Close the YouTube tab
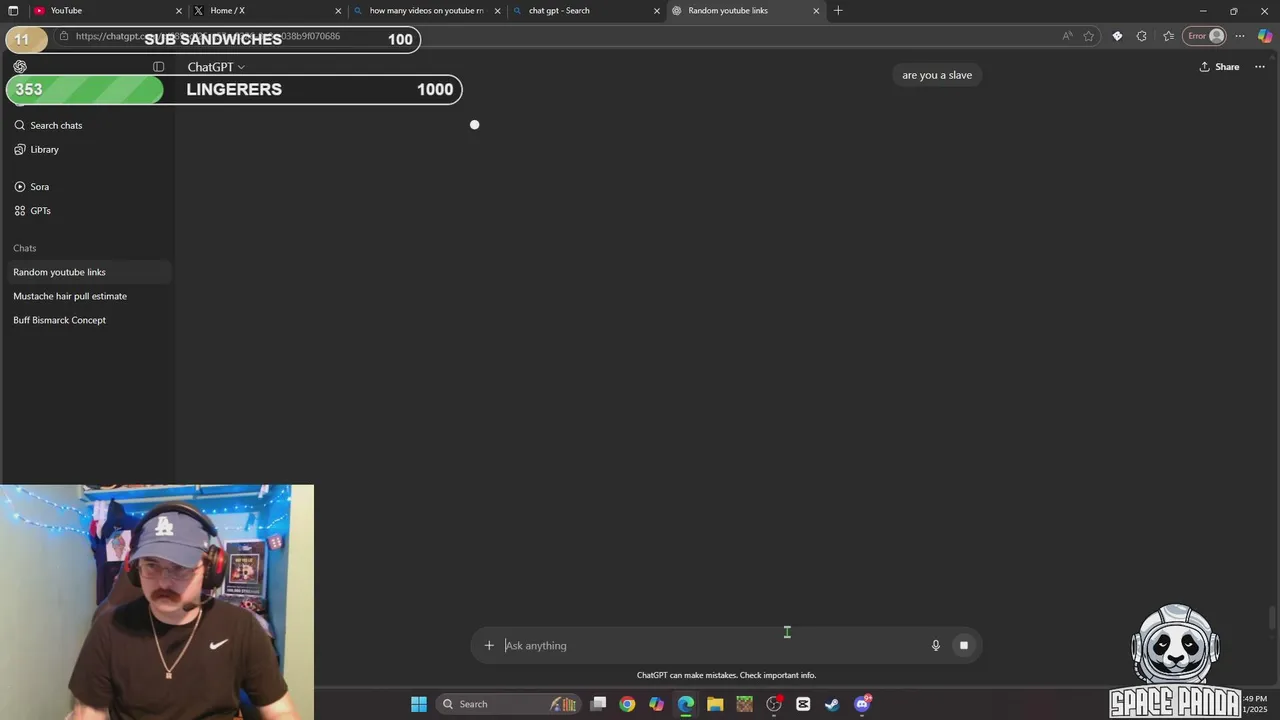This screenshot has width=1280, height=720. click(x=179, y=11)
